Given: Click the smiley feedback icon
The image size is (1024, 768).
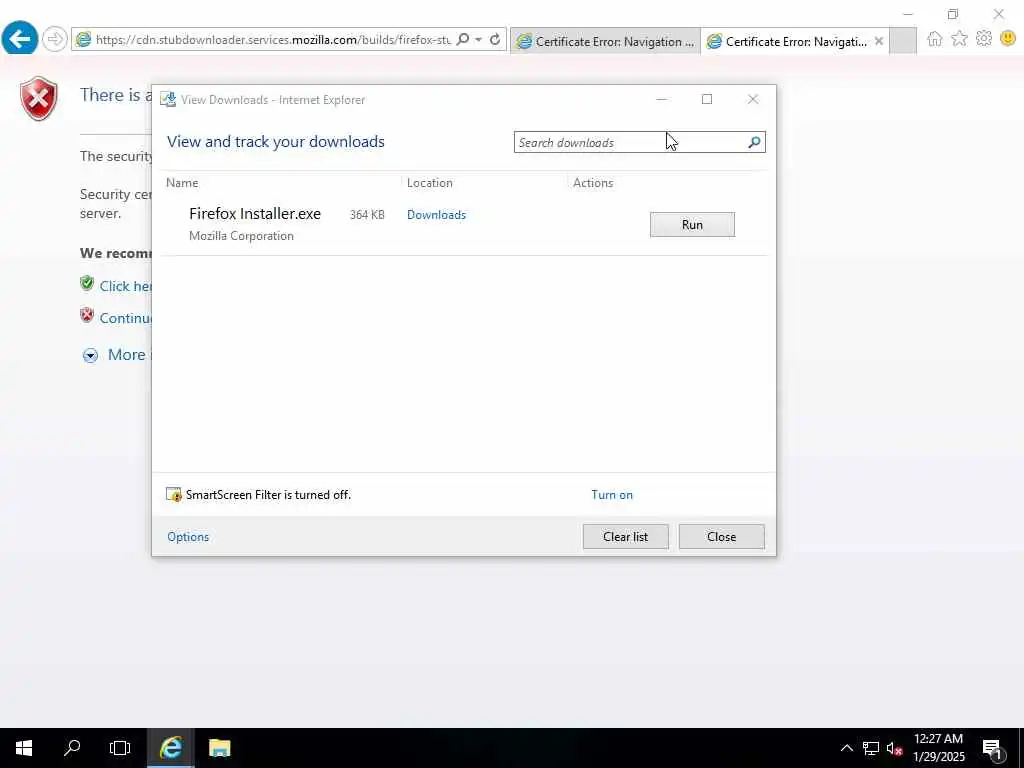Looking at the screenshot, I should (x=1008, y=39).
